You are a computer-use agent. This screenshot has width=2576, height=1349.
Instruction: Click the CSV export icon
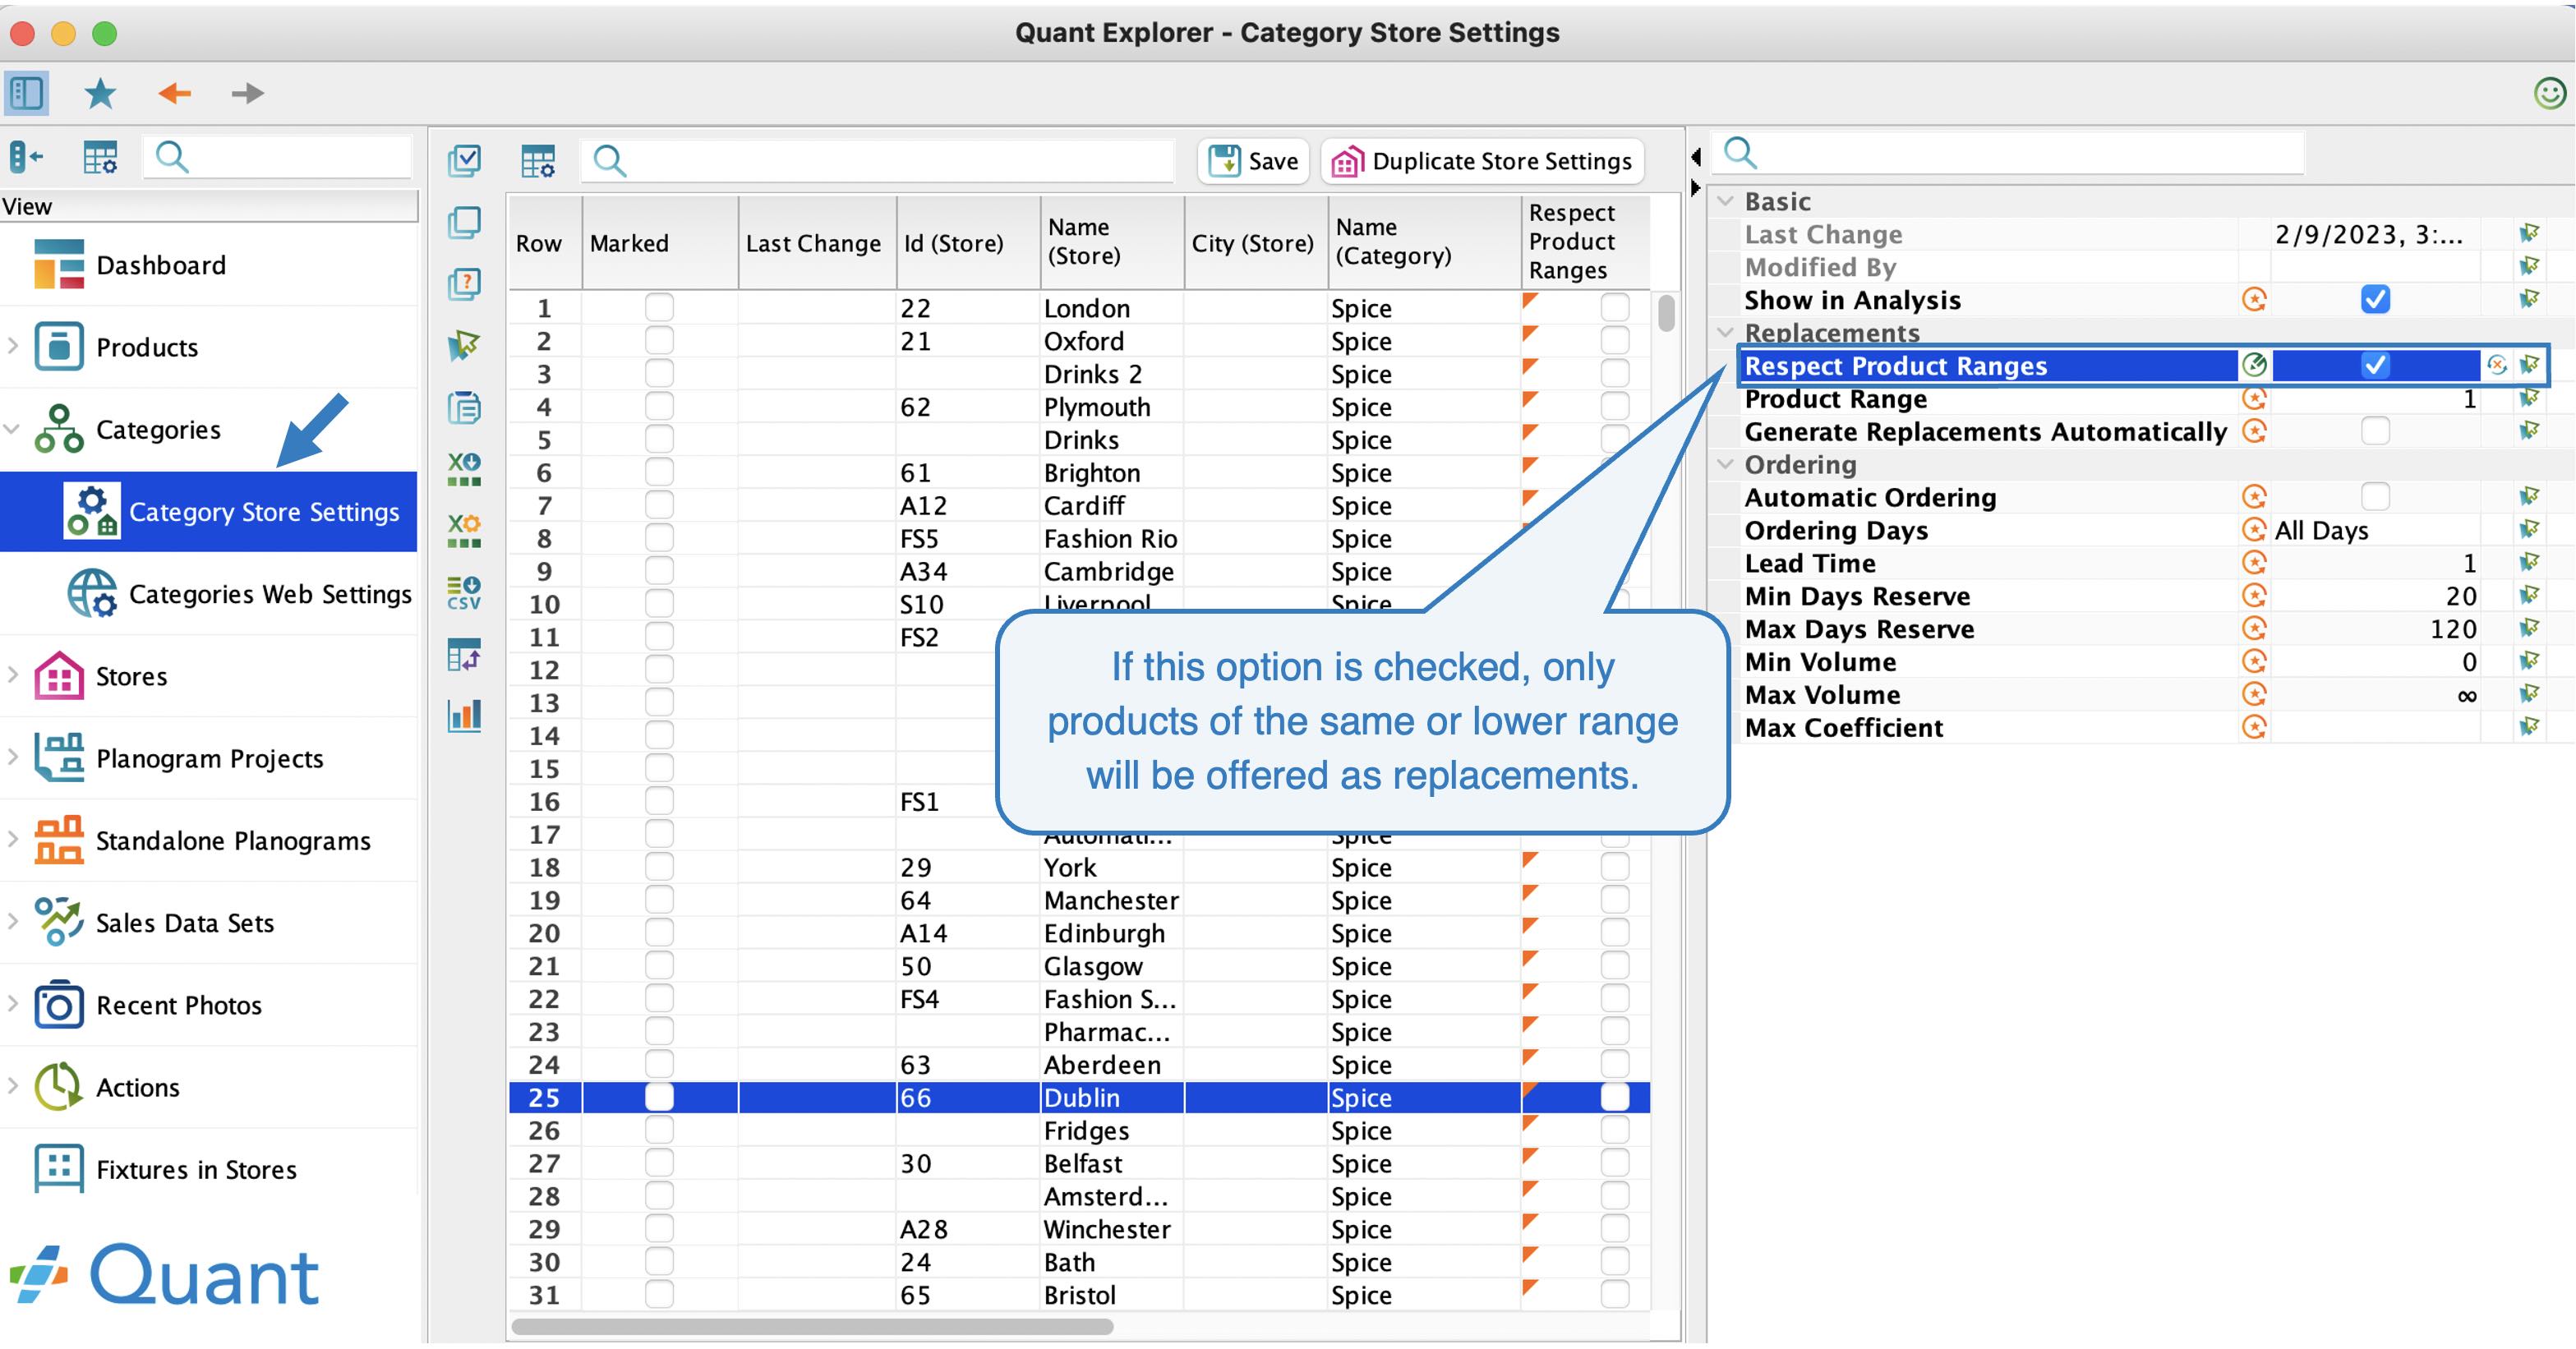464,592
